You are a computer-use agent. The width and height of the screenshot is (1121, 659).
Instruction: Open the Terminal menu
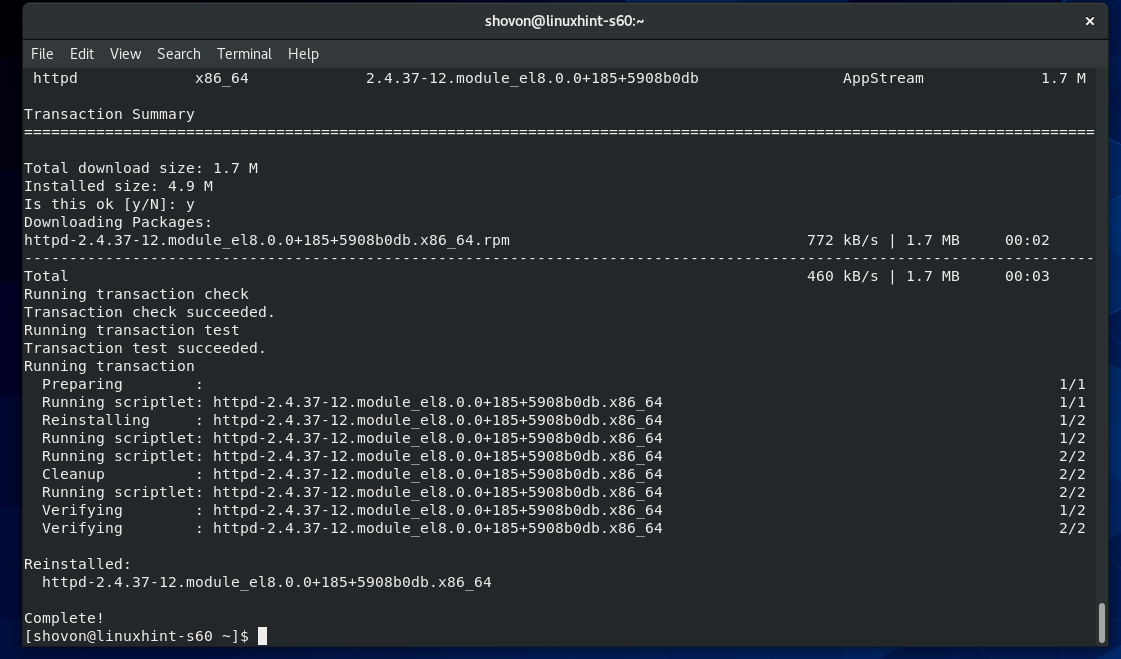tap(244, 54)
